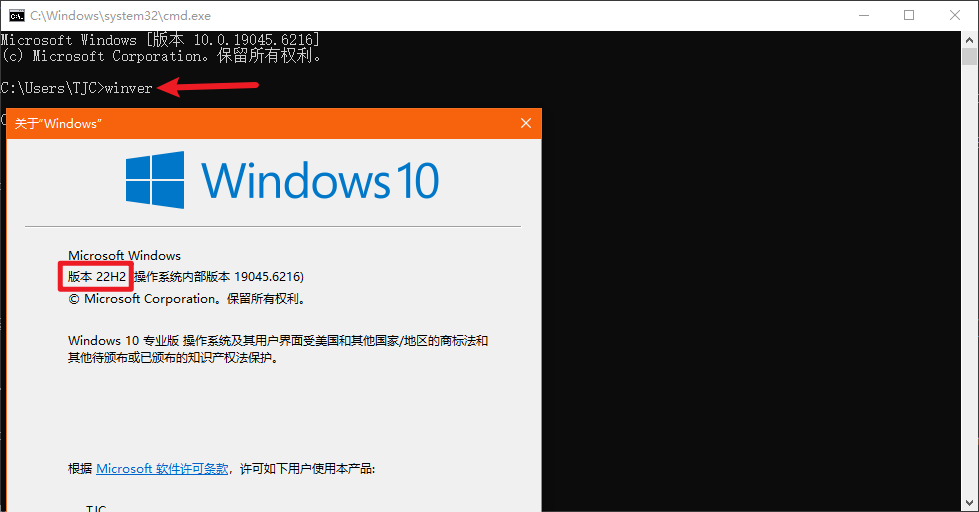Click the 操作系统内部版本 19045.6216 text
Image resolution: width=979 pixels, height=512 pixels.
coord(218,276)
